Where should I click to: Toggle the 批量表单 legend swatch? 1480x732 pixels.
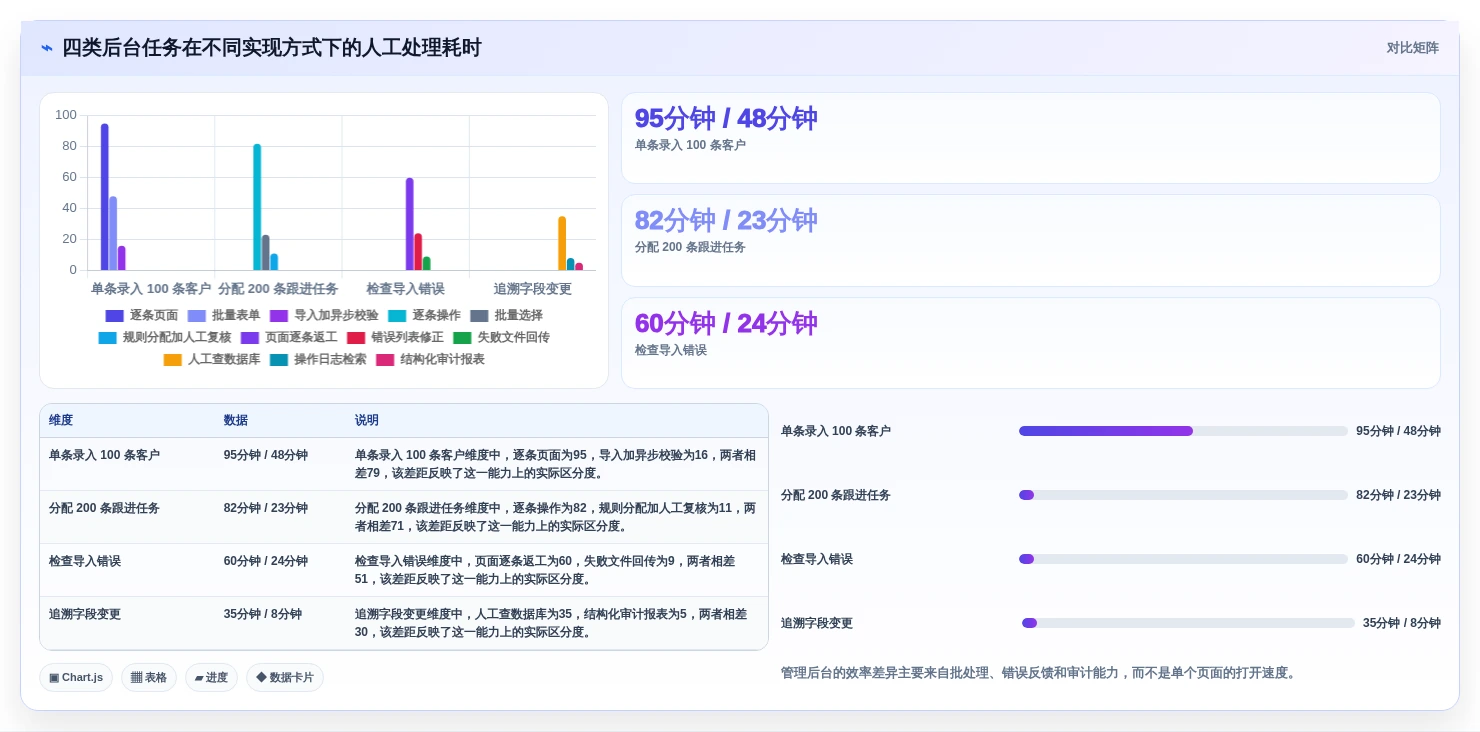tap(197, 315)
